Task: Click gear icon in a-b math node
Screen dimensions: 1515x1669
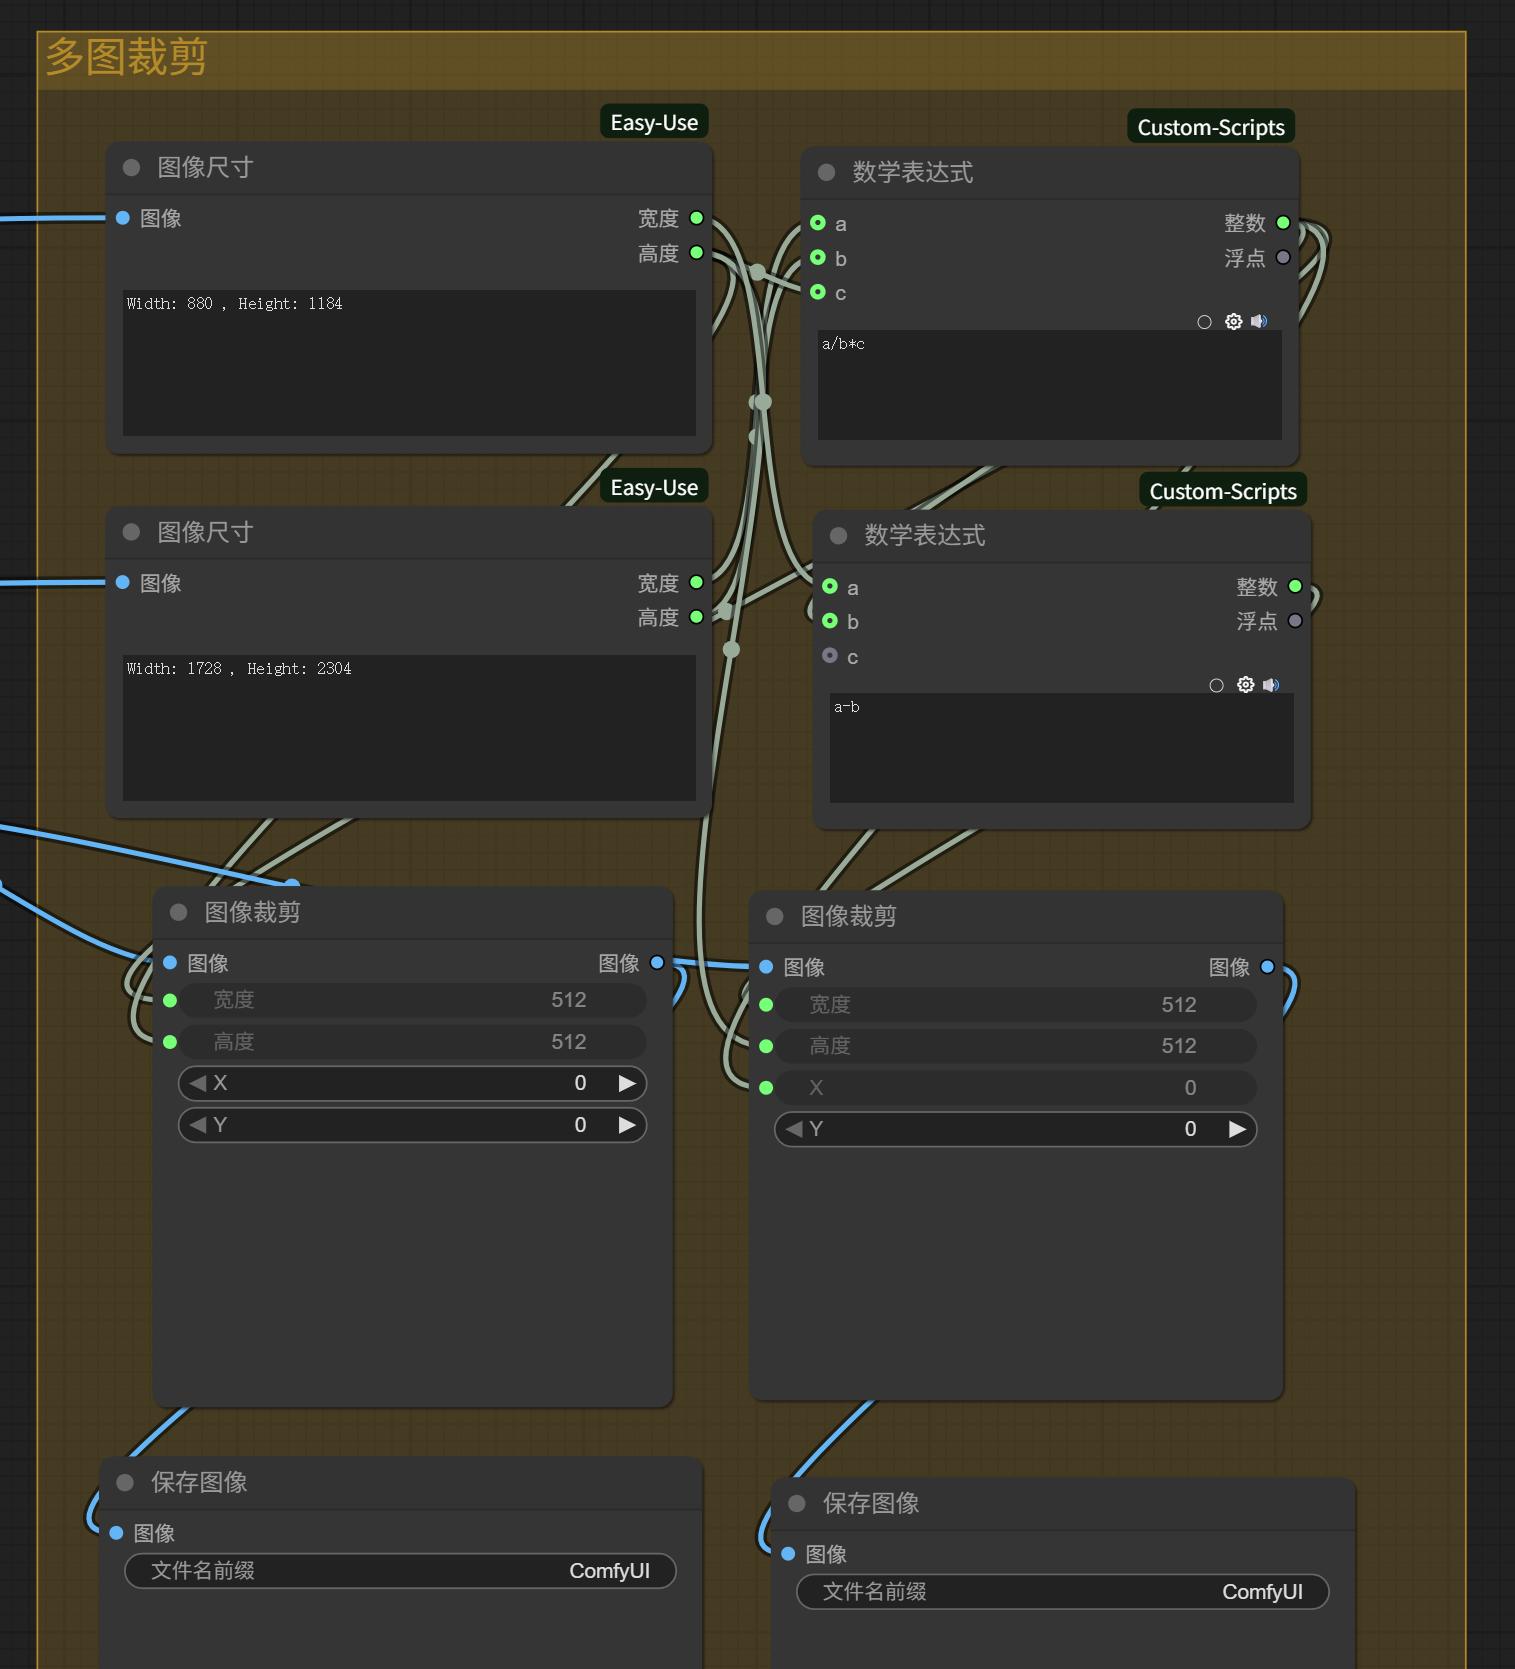Action: click(1245, 685)
